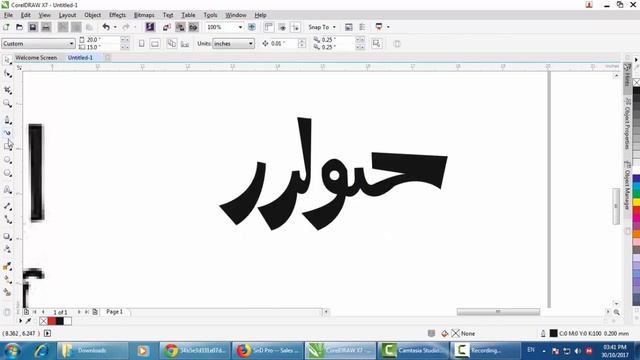This screenshot has width=640, height=360.
Task: Open the Units inches dropdown
Action: pos(250,44)
